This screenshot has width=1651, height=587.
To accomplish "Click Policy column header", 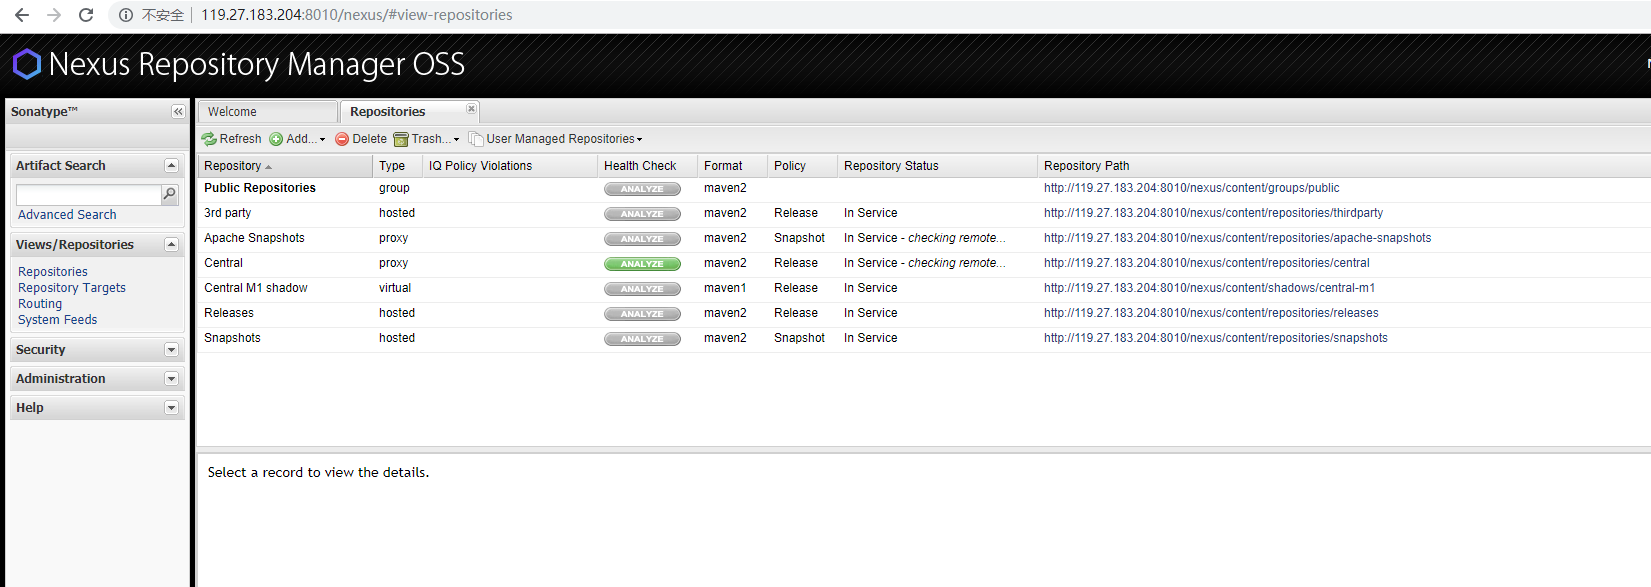I will tap(802, 166).
